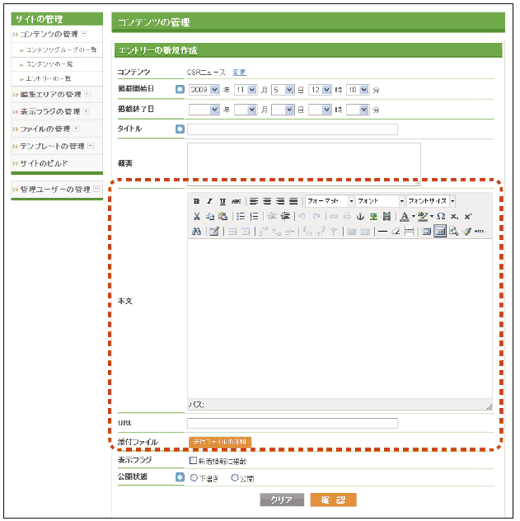Open コンテンツの一覧 menu item

(49, 64)
